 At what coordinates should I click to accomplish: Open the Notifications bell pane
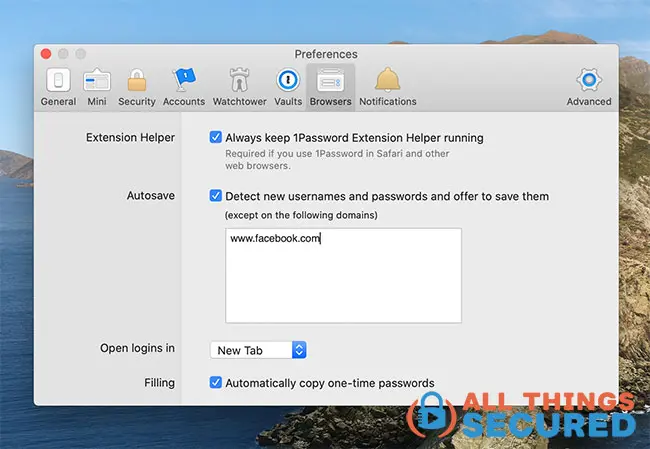[388, 87]
